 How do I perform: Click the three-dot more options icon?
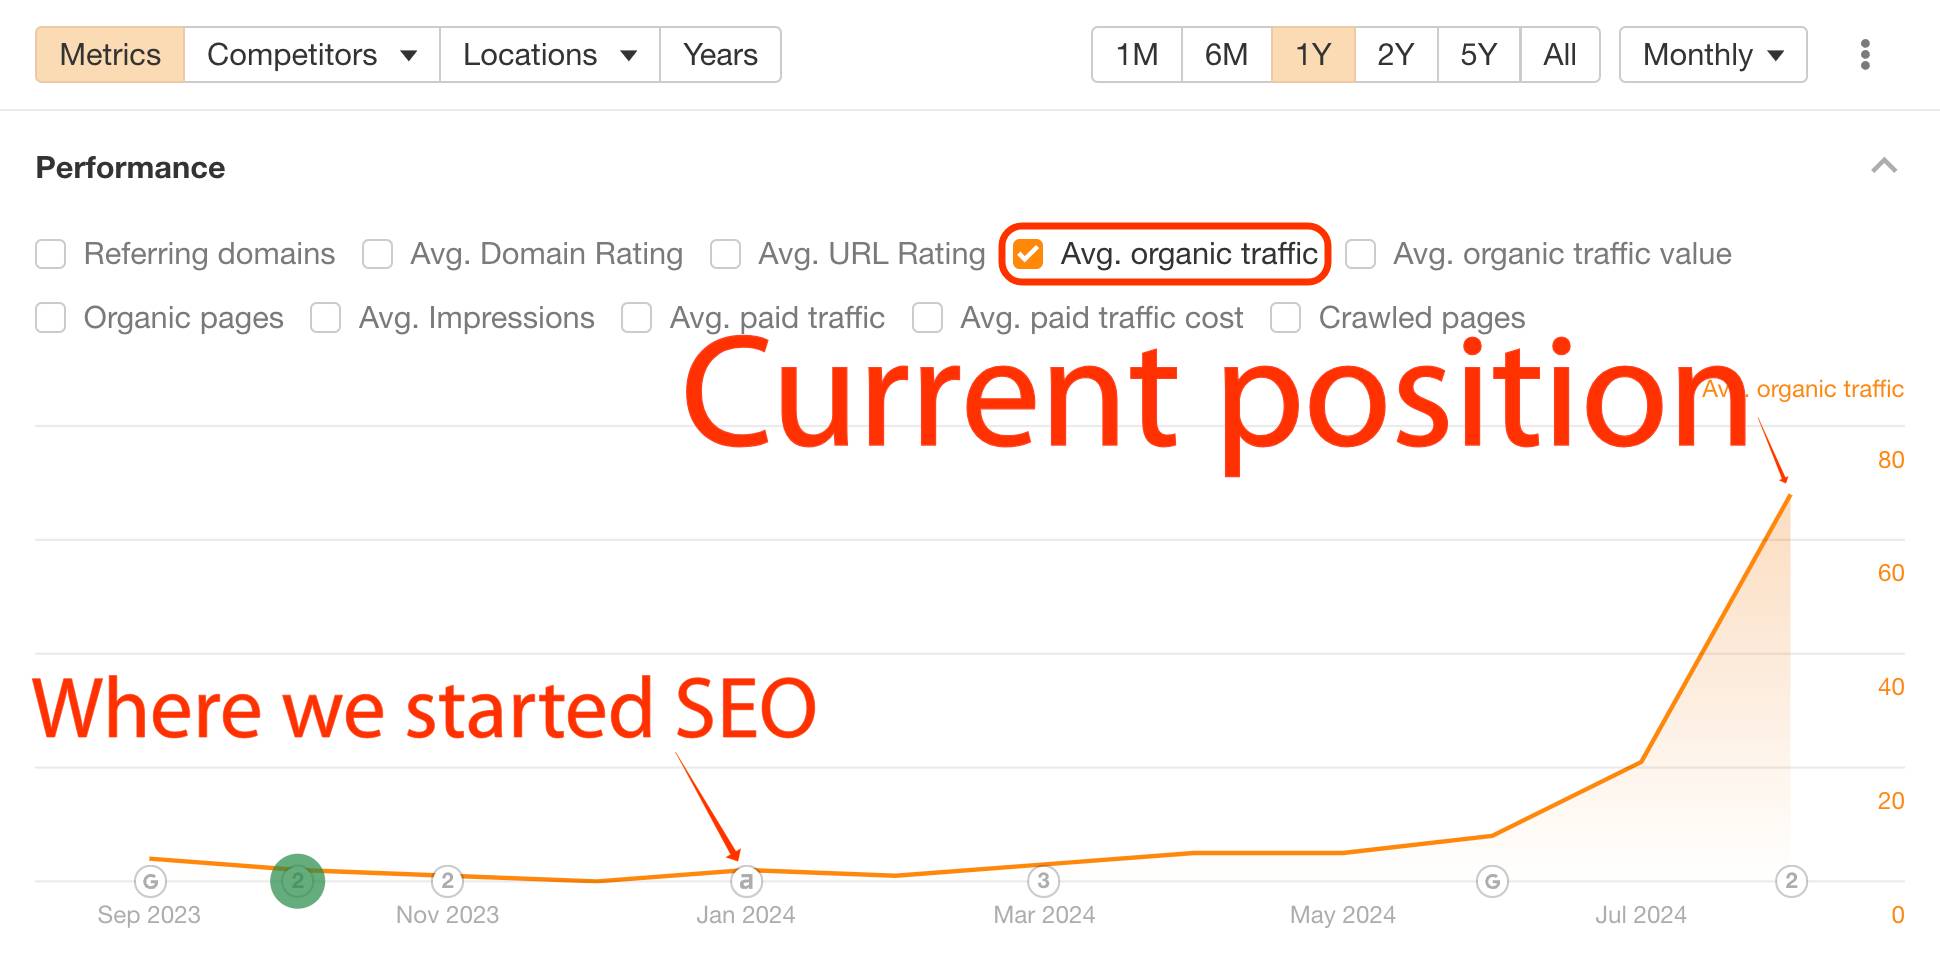[1865, 55]
